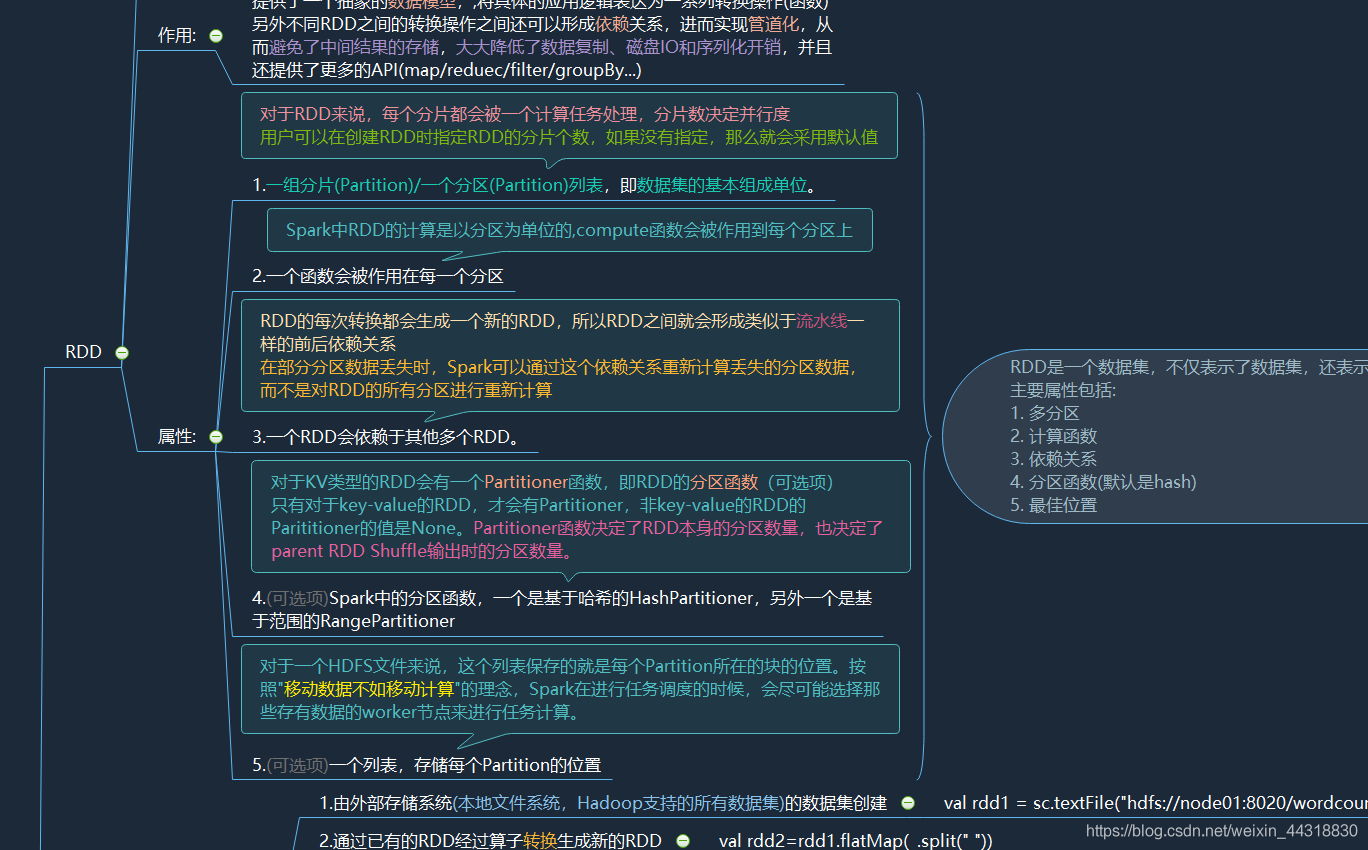The width and height of the screenshot is (1368, 850).
Task: Select the 作用: topic label
Action: pos(177,36)
